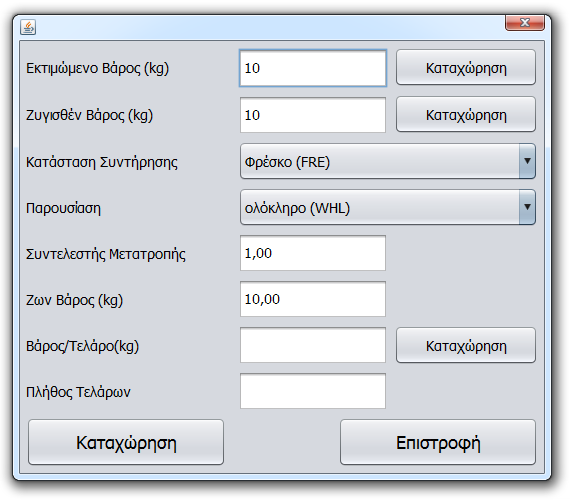Viewport: 570px width, 501px height.
Task: Click the Εκτιμώμενο Βάρος (kg) input field
Action: 313,68
